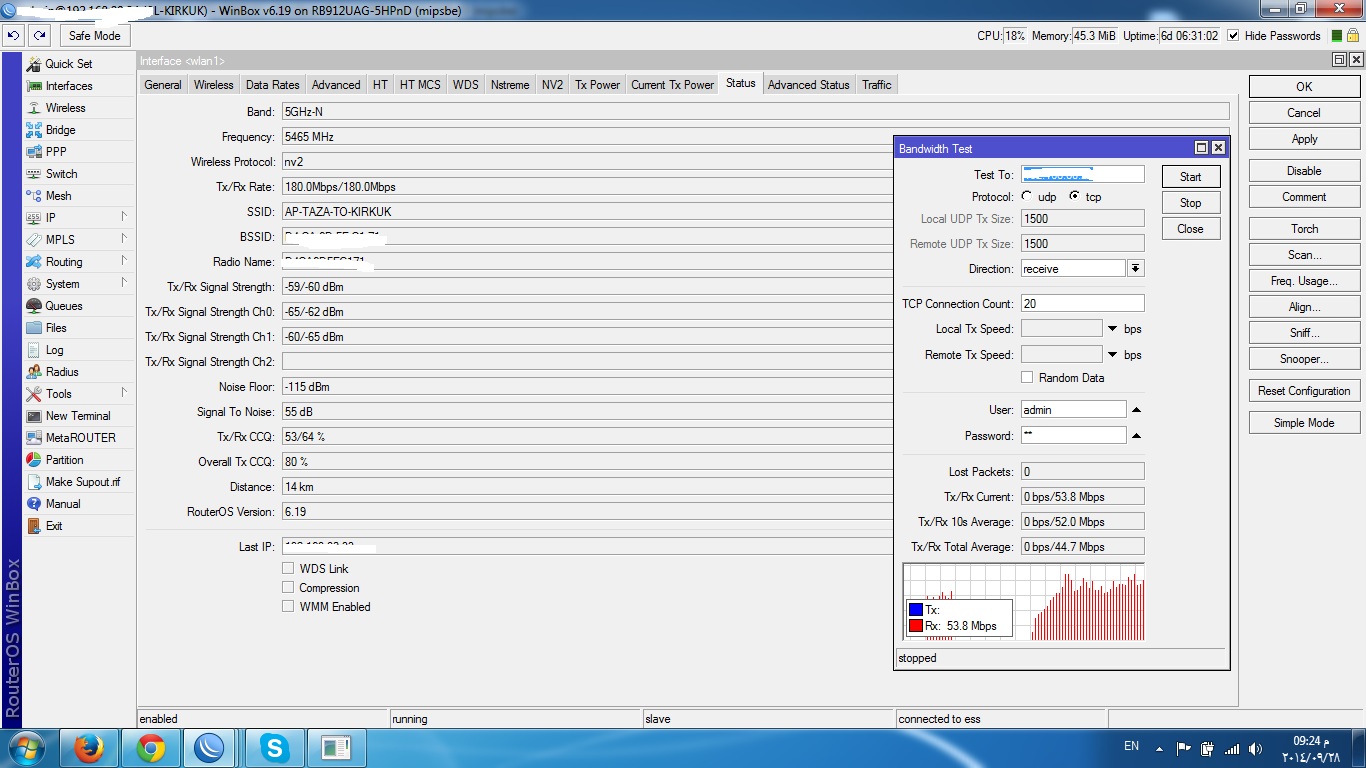
Task: Check the Compression checkbox
Action: 288,587
